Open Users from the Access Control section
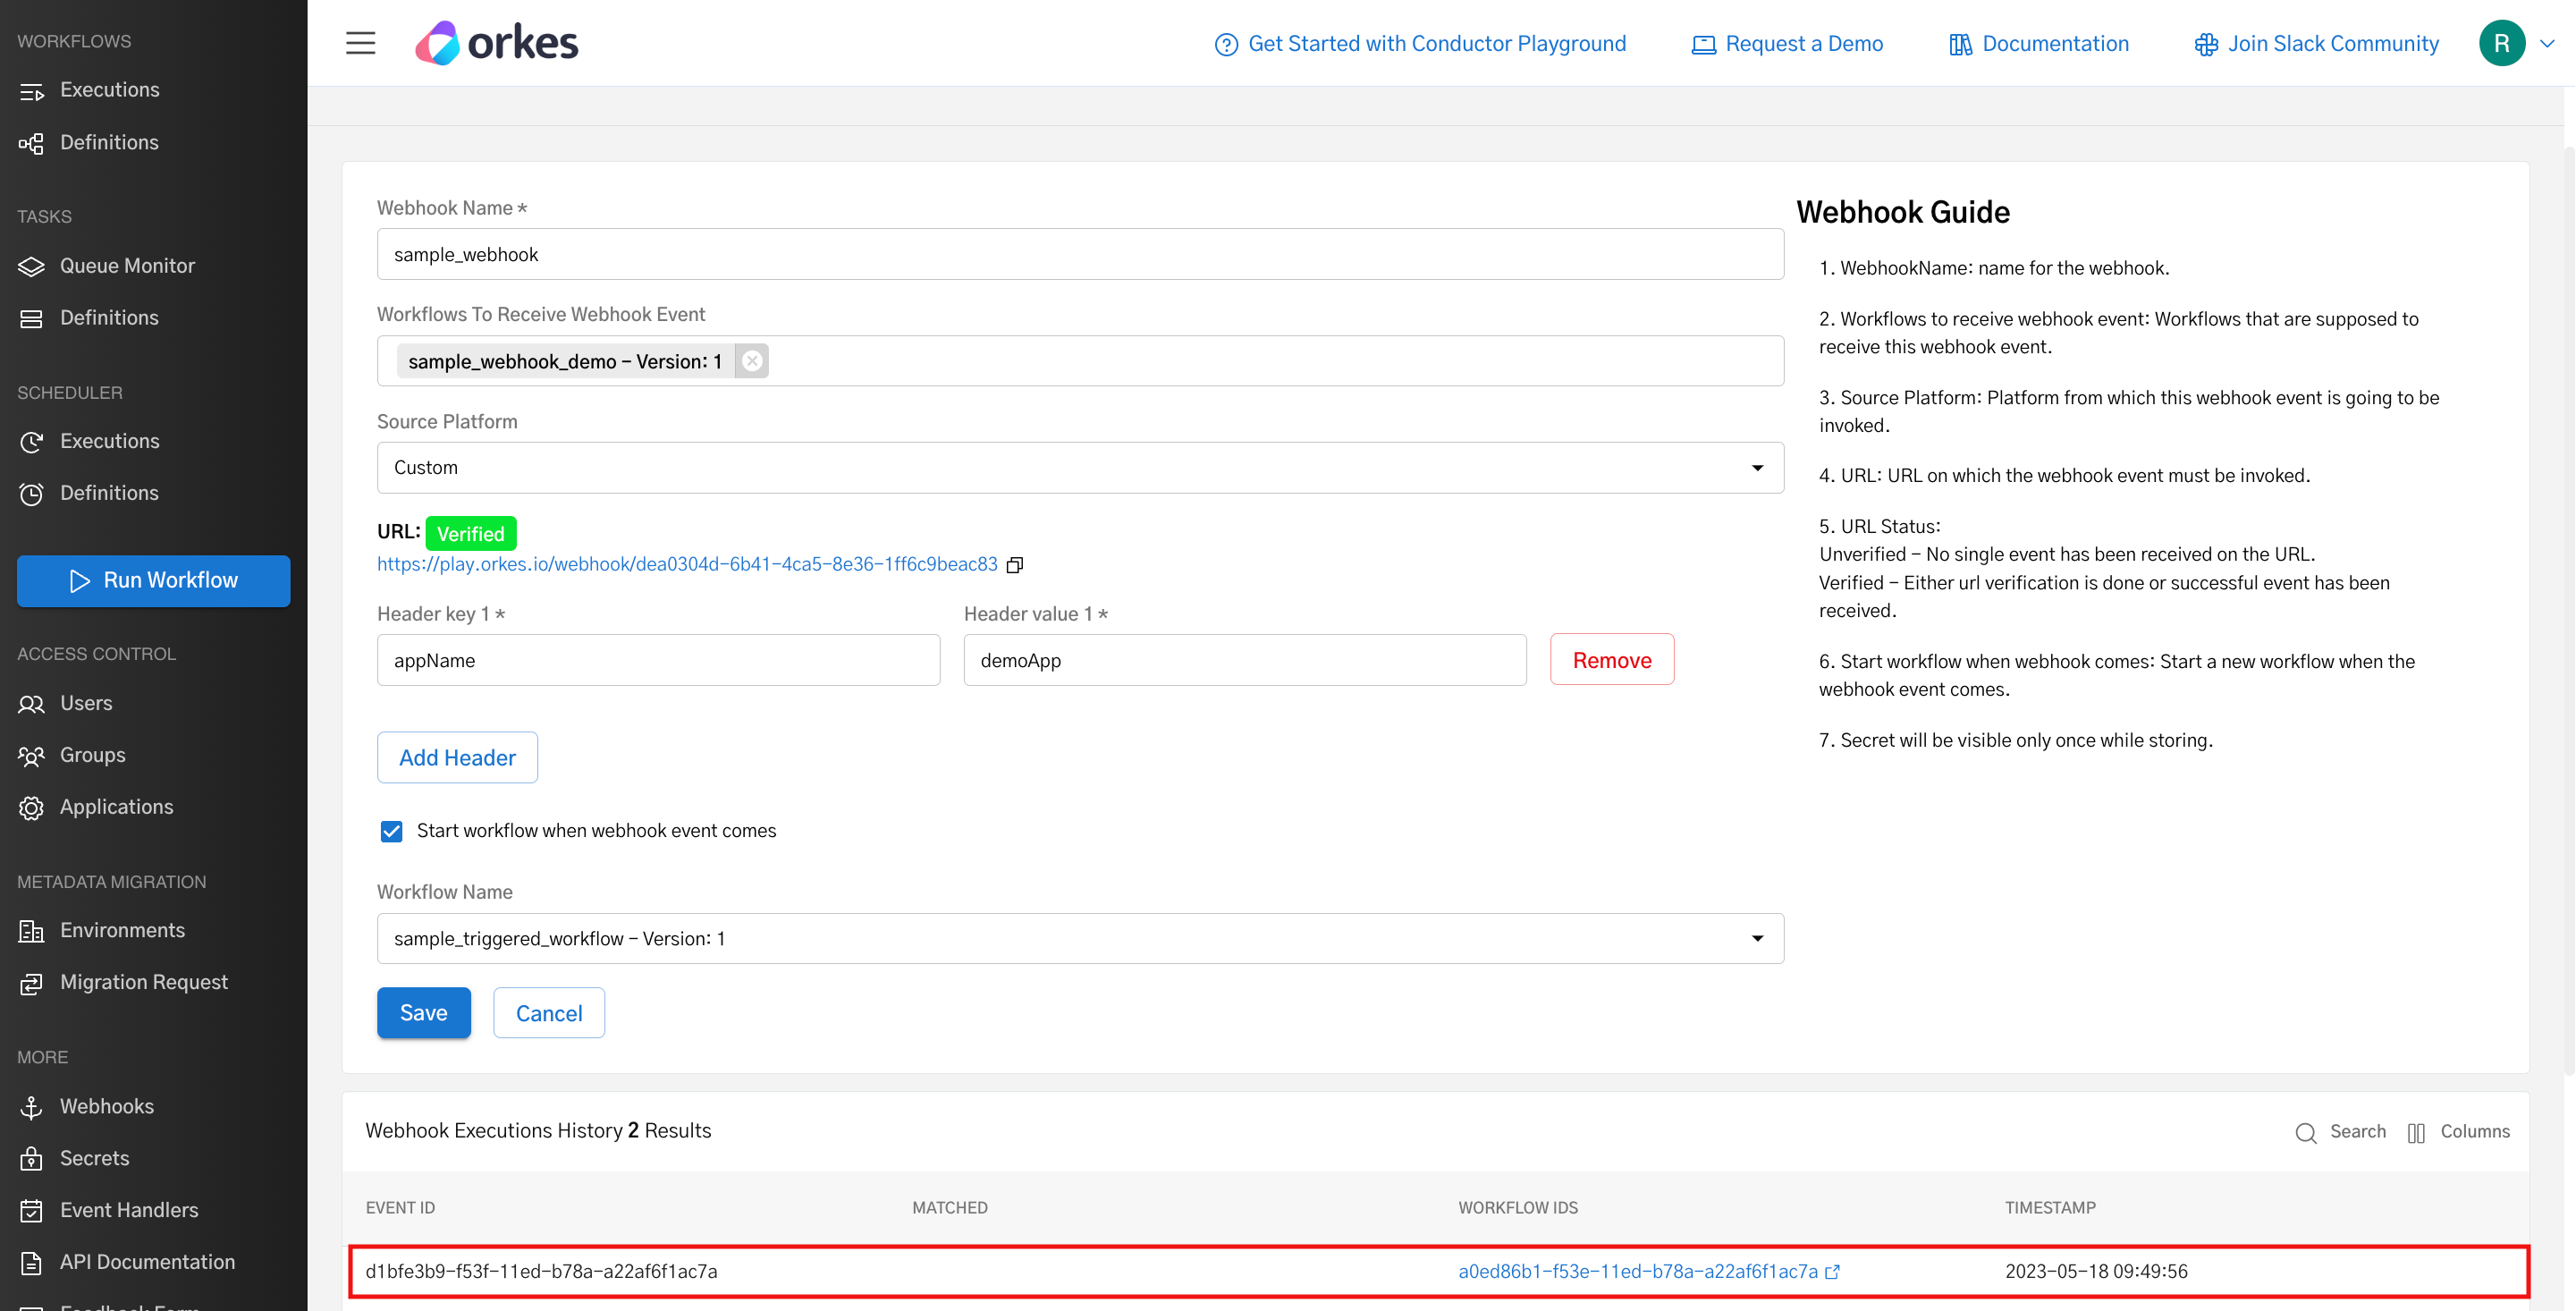Screen dimensions: 2576x1311 [x=85, y=703]
